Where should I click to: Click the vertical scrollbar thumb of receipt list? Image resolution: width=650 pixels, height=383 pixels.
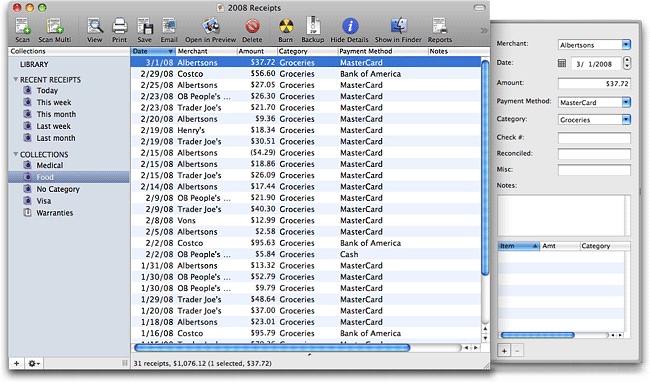[x=485, y=167]
